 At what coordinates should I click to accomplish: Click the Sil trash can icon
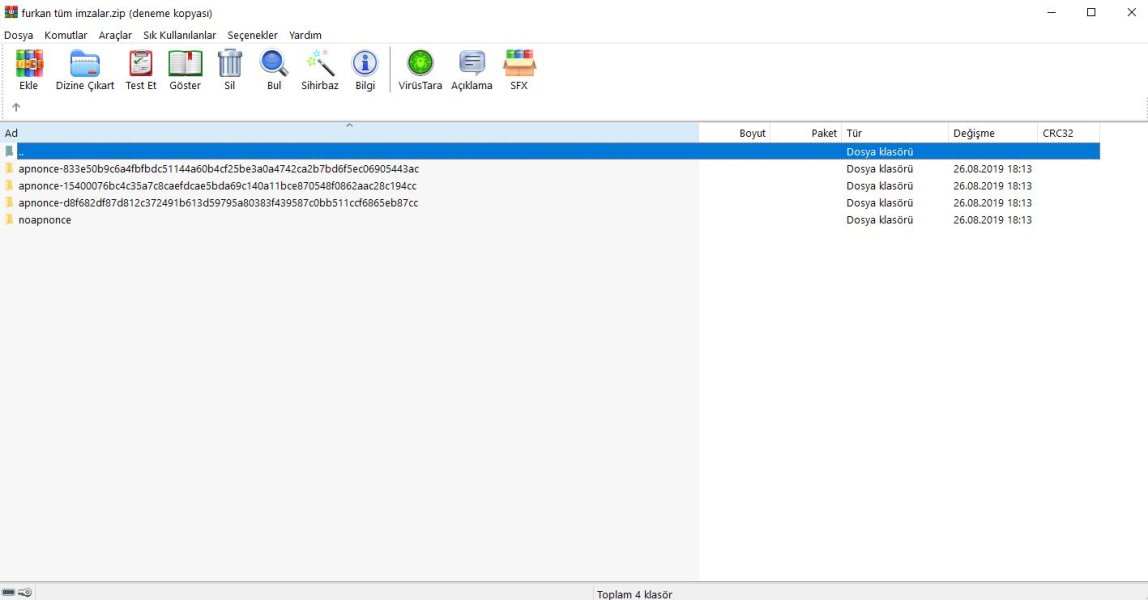coord(230,69)
